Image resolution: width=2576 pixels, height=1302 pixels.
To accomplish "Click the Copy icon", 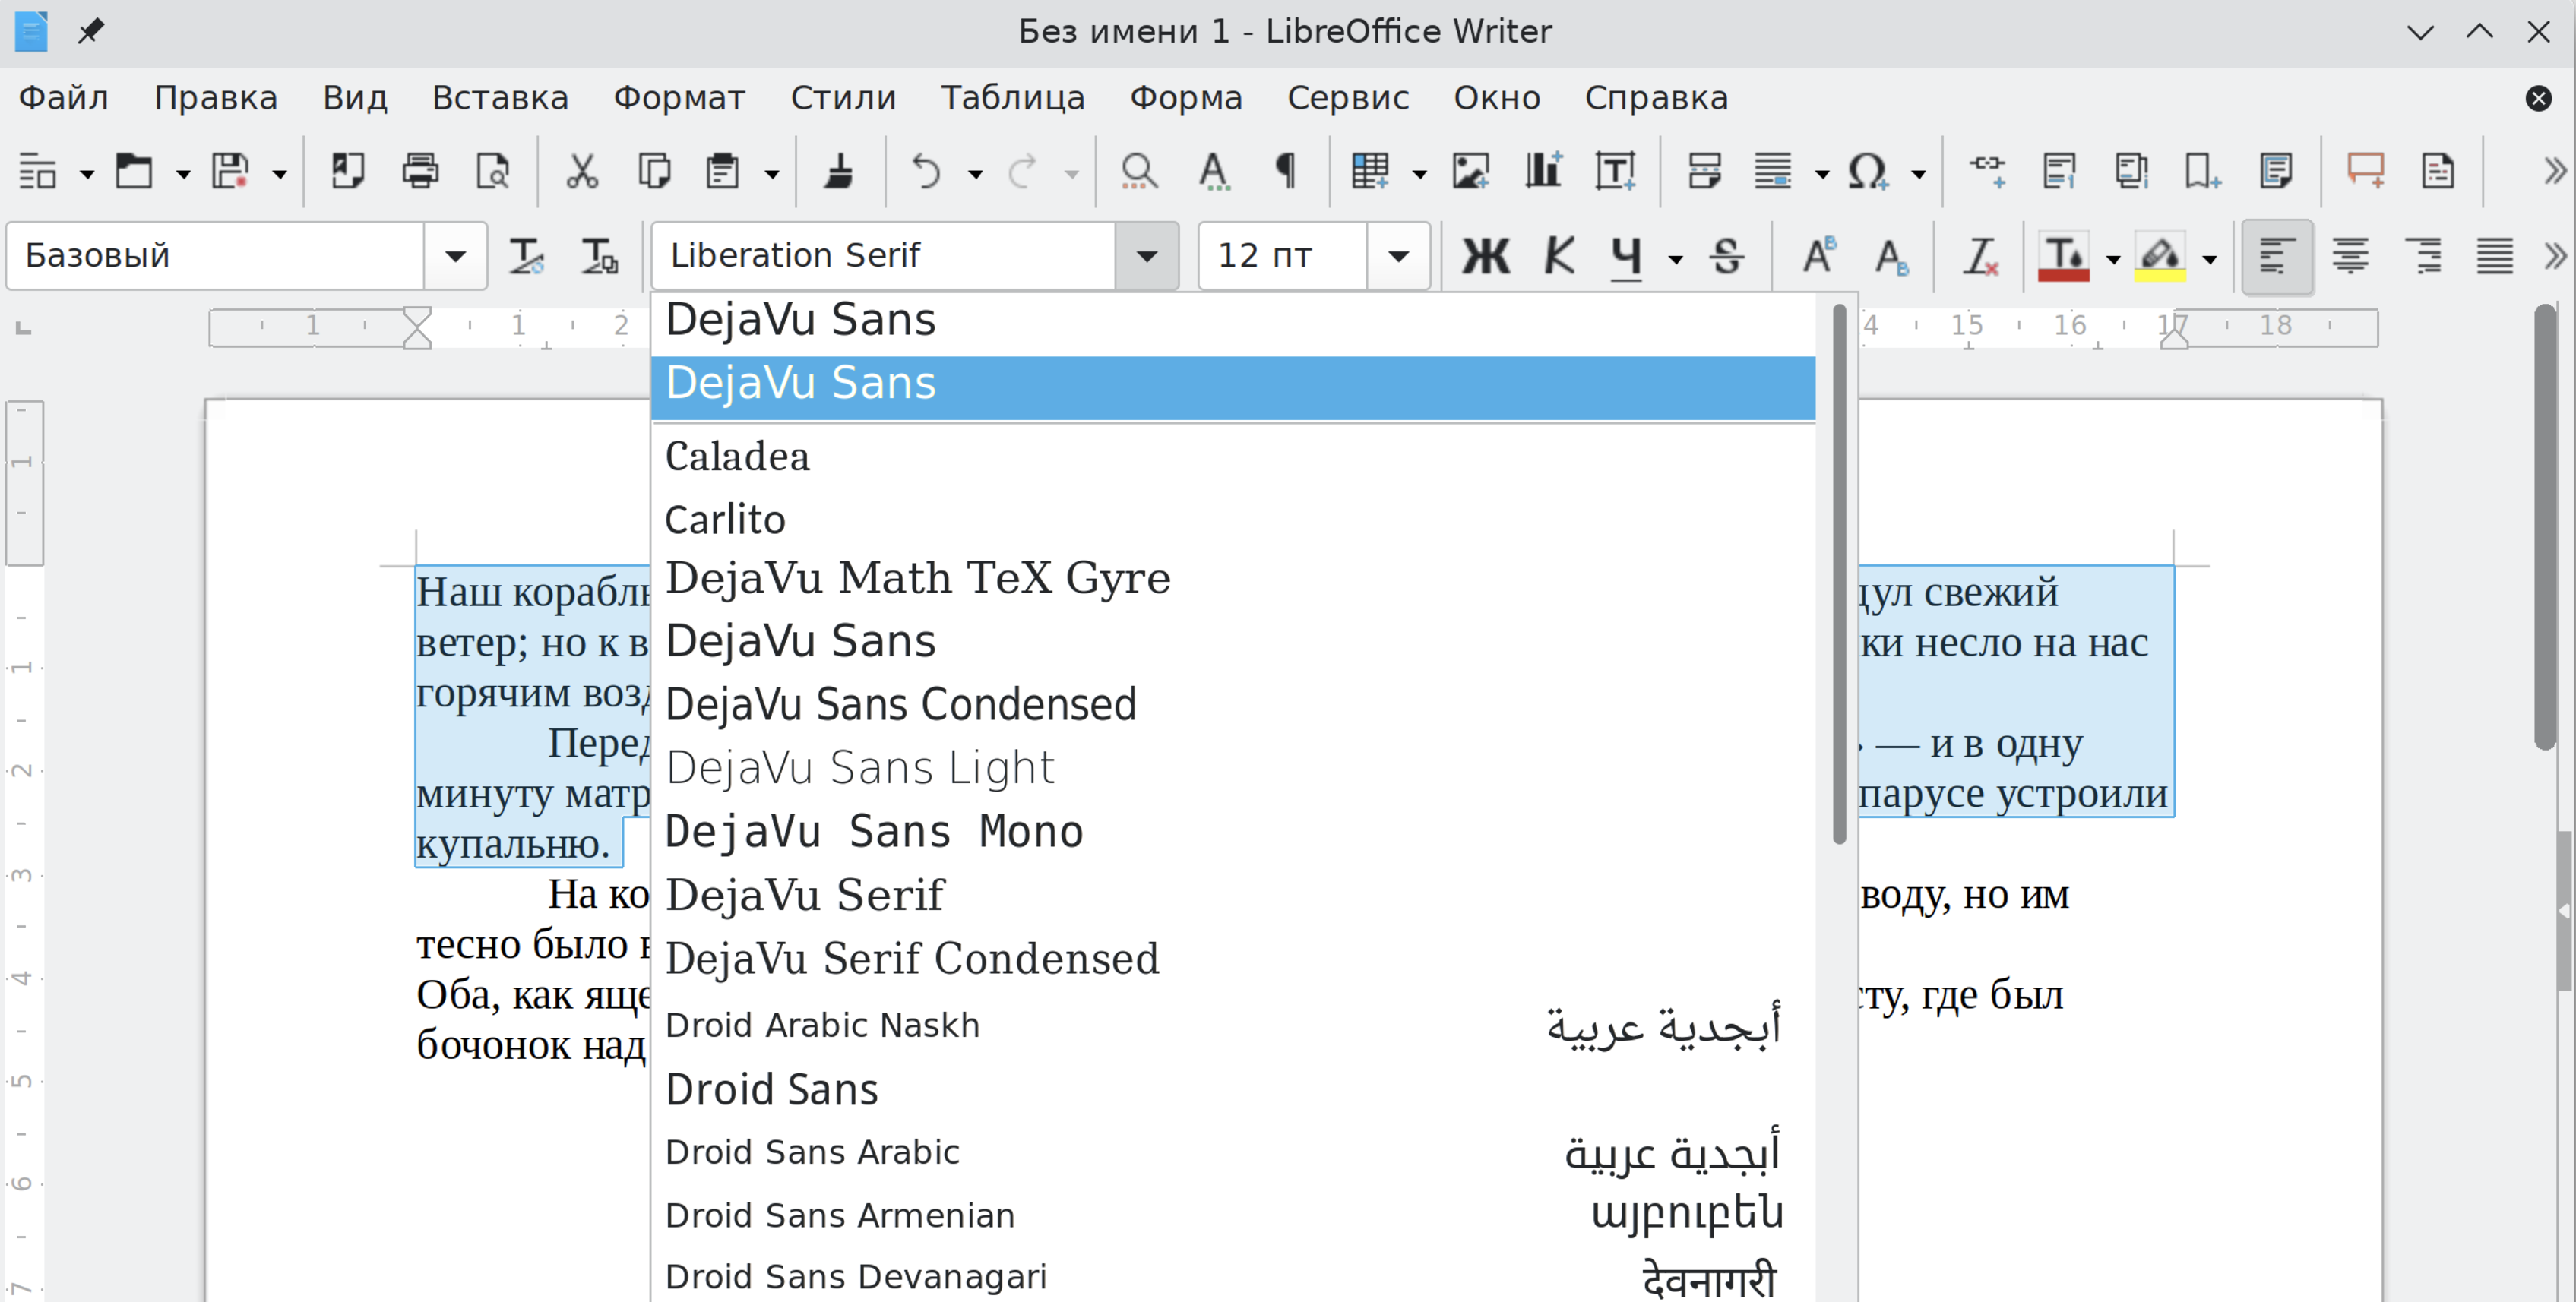I will tap(654, 172).
